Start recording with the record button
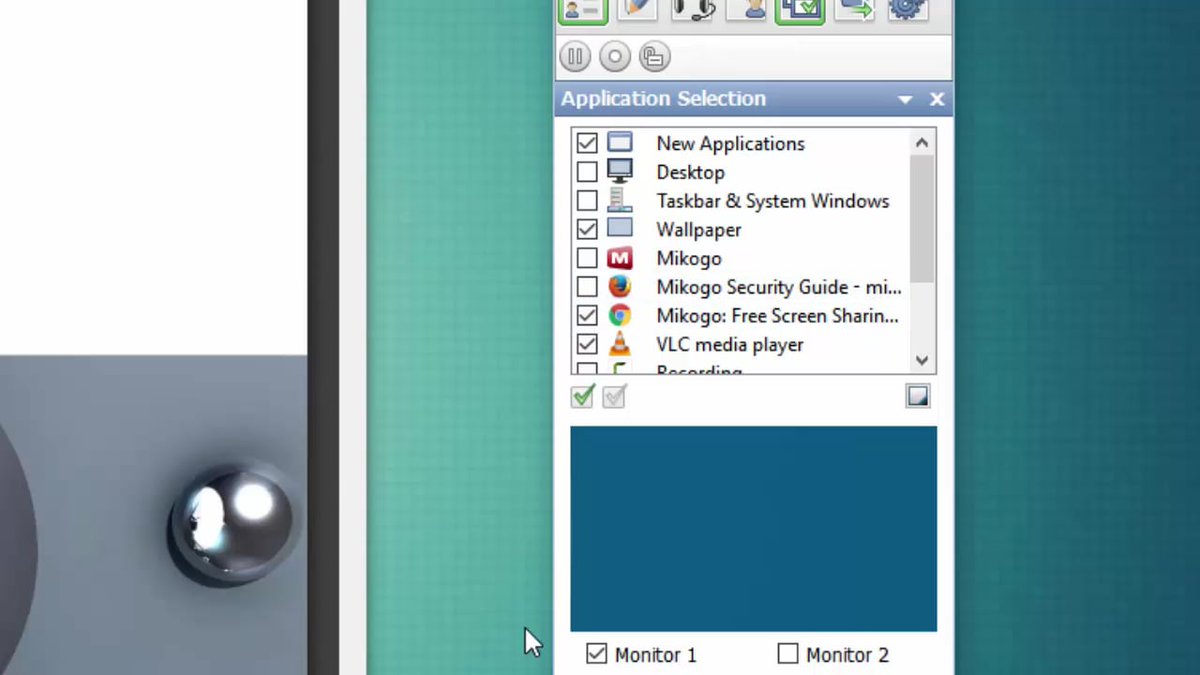The height and width of the screenshot is (675, 1200). pyautogui.click(x=615, y=57)
